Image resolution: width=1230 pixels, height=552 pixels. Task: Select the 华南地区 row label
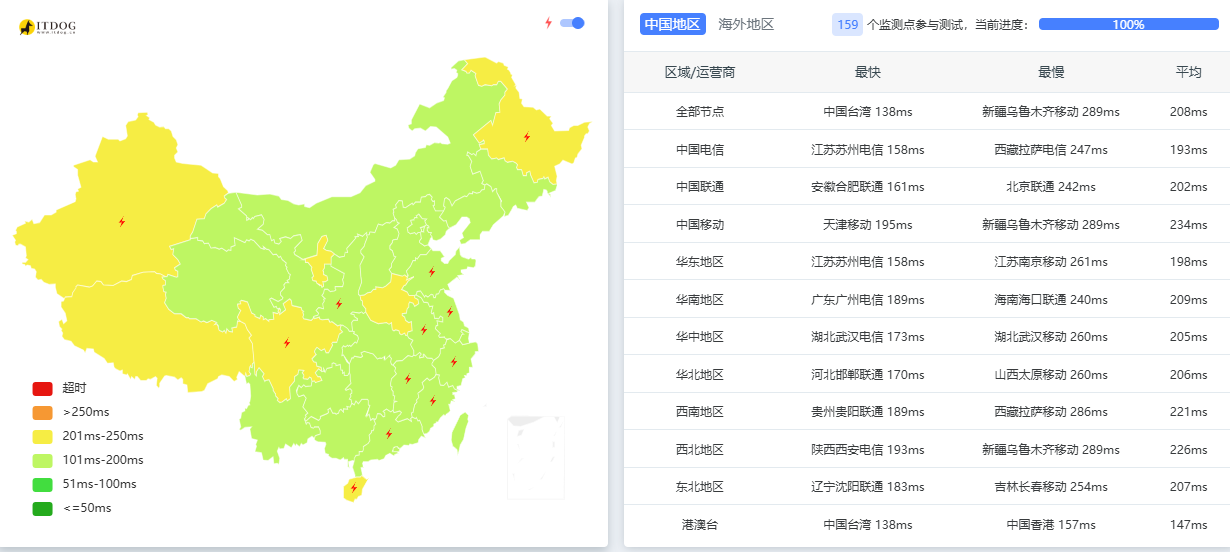[x=700, y=299]
